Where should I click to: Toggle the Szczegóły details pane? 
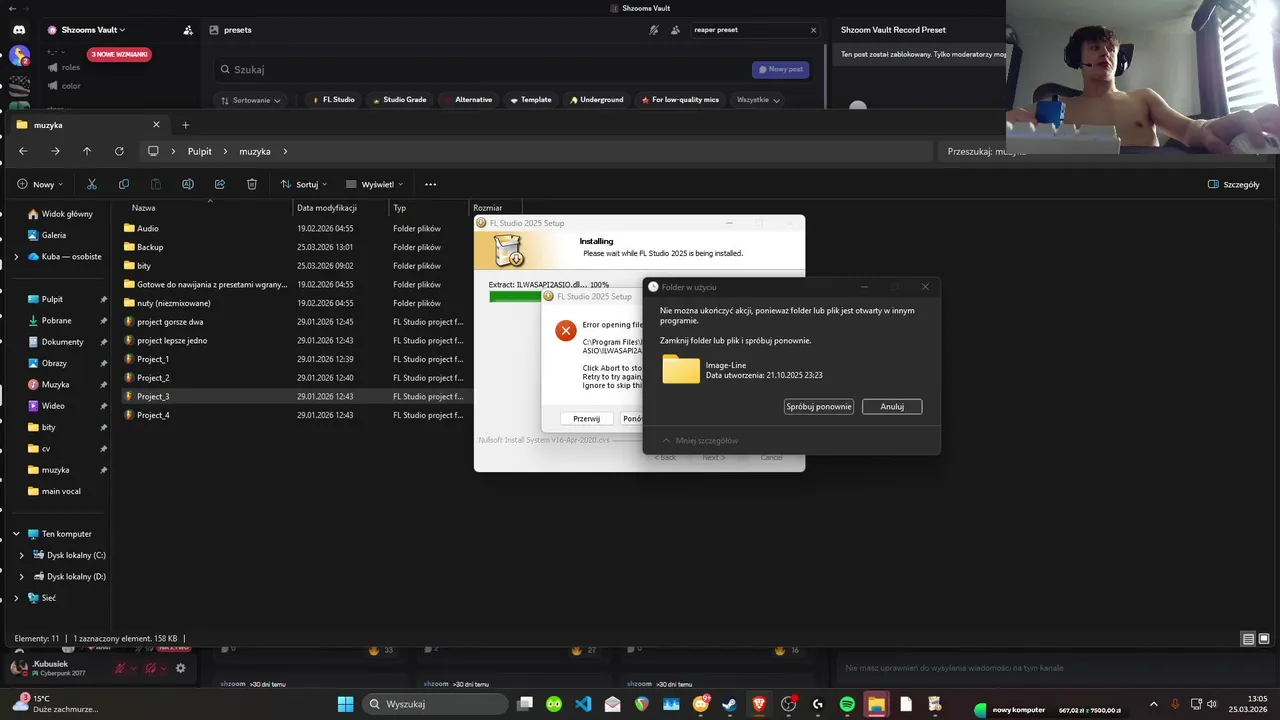(1234, 184)
